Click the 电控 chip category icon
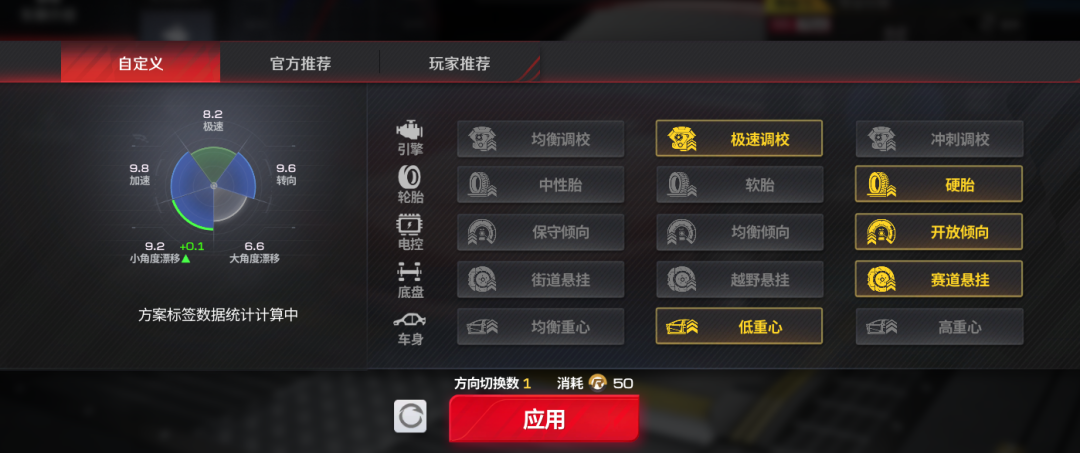 (410, 224)
